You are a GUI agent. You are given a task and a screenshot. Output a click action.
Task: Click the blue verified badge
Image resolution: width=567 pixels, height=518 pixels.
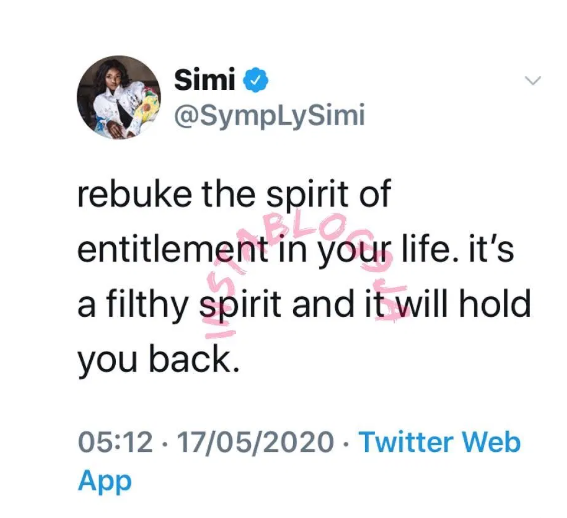click(256, 80)
